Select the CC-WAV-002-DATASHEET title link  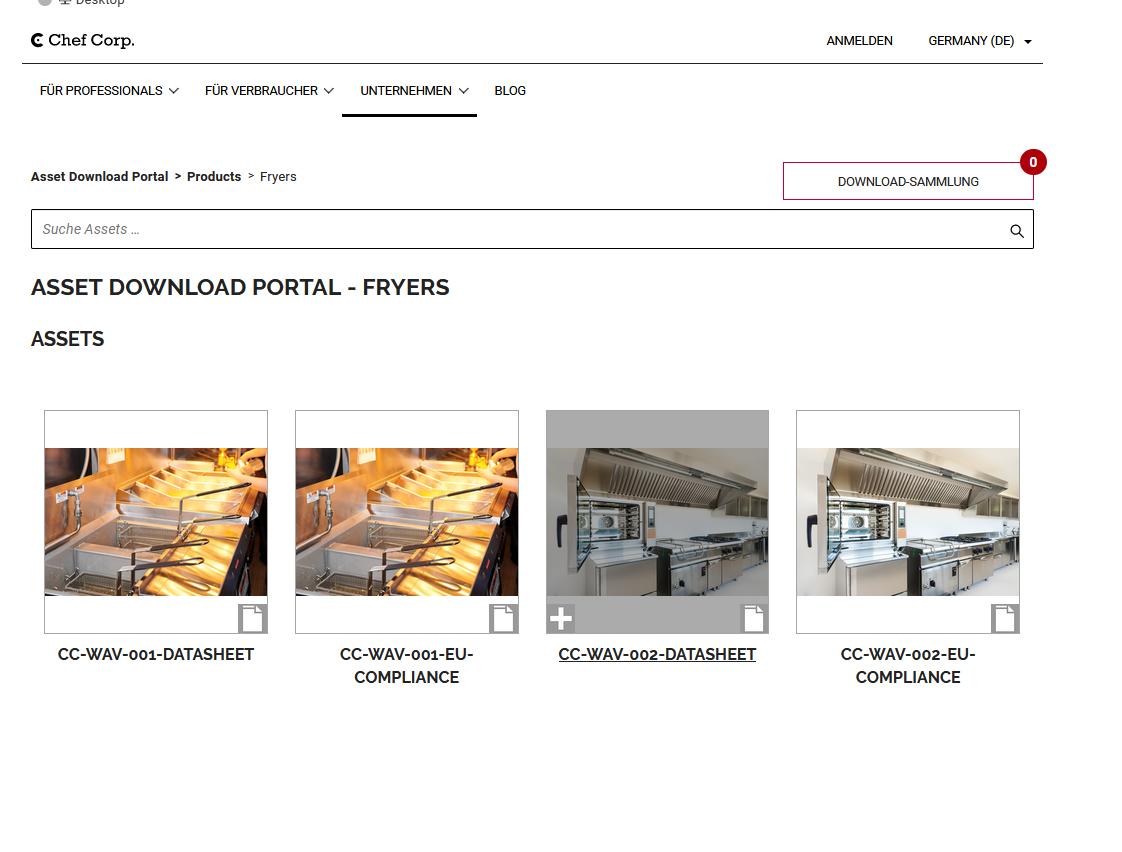[x=657, y=654]
